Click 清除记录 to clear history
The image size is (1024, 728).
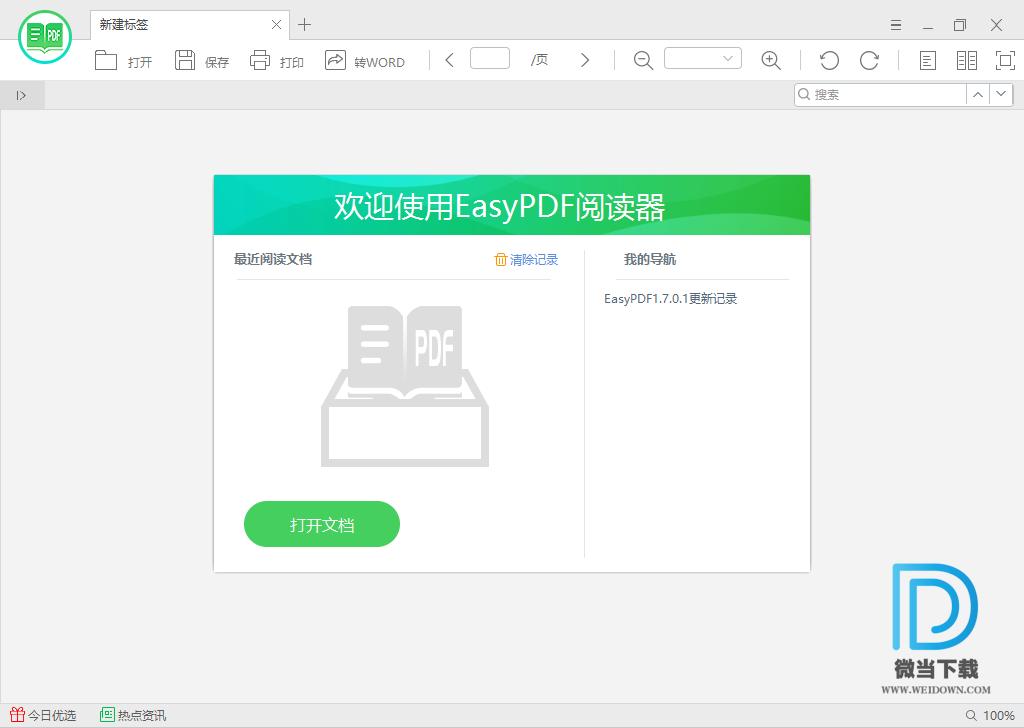[x=534, y=260]
